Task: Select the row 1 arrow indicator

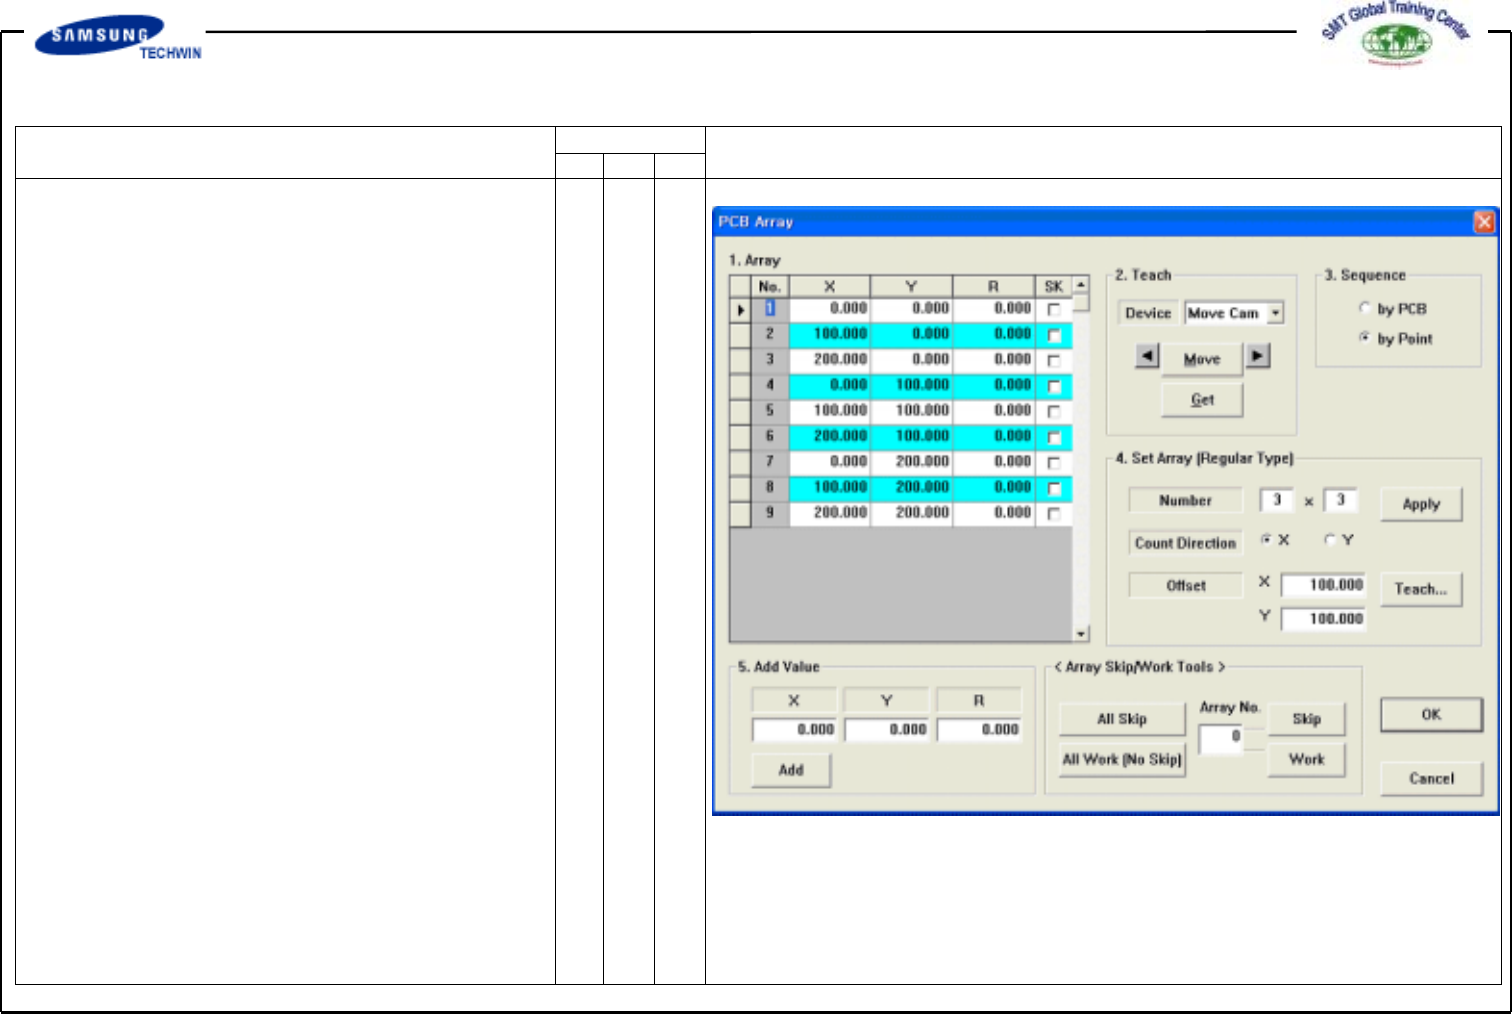Action: pyautogui.click(x=740, y=310)
